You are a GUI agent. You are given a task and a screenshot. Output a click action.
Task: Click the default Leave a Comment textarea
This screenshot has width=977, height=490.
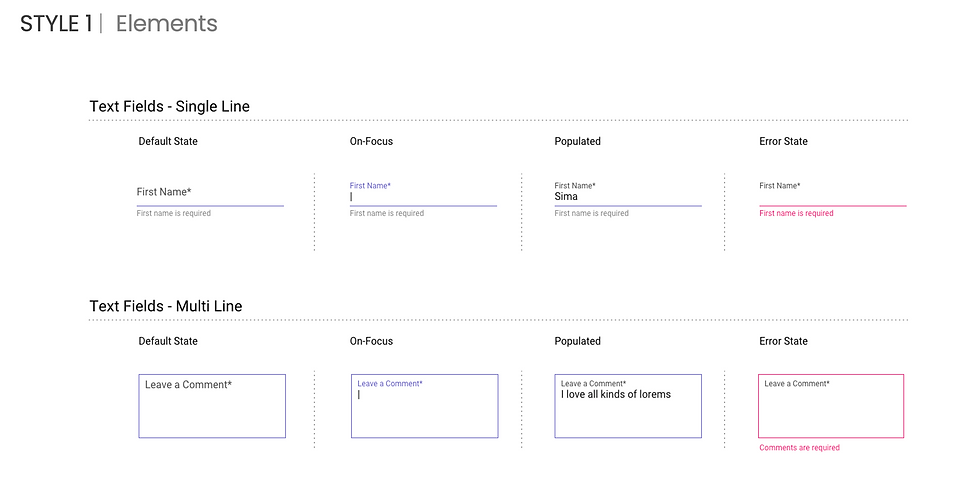click(x=212, y=406)
